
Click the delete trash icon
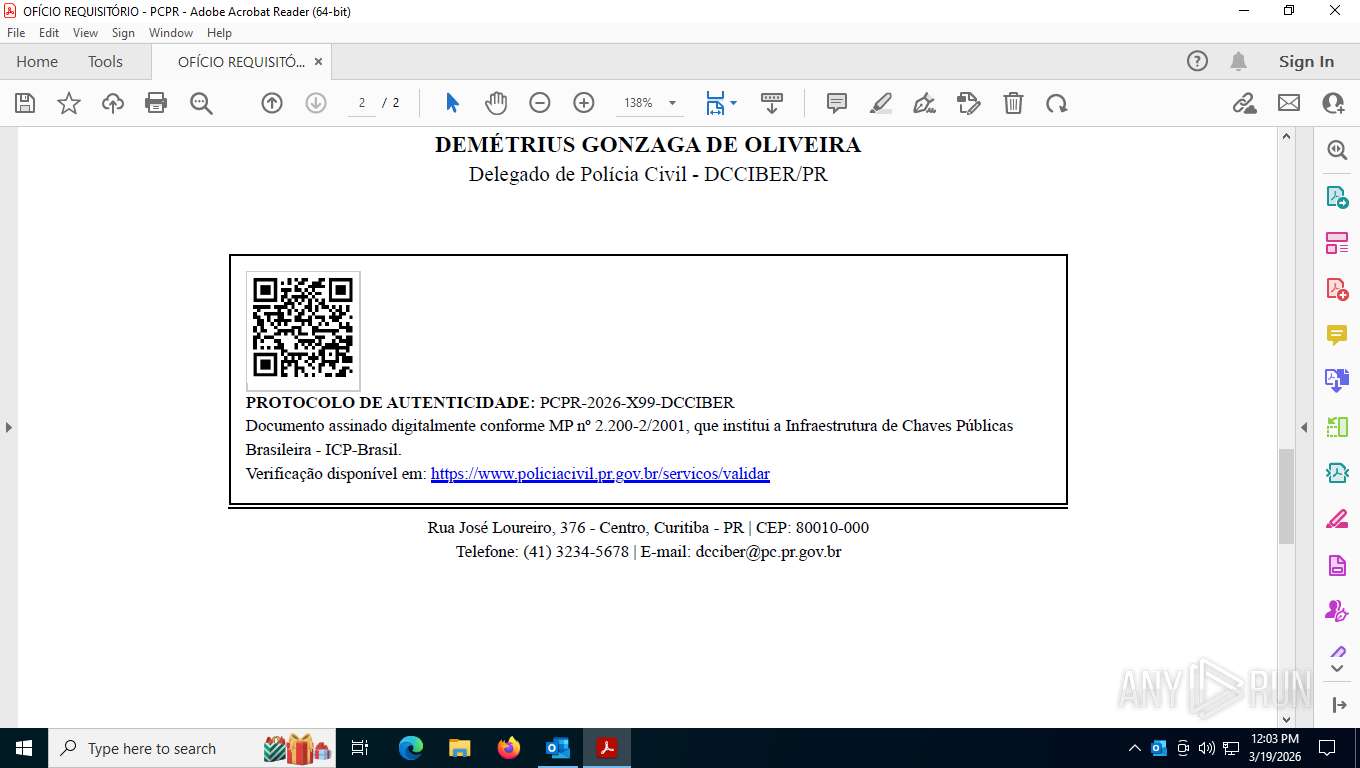point(1013,103)
